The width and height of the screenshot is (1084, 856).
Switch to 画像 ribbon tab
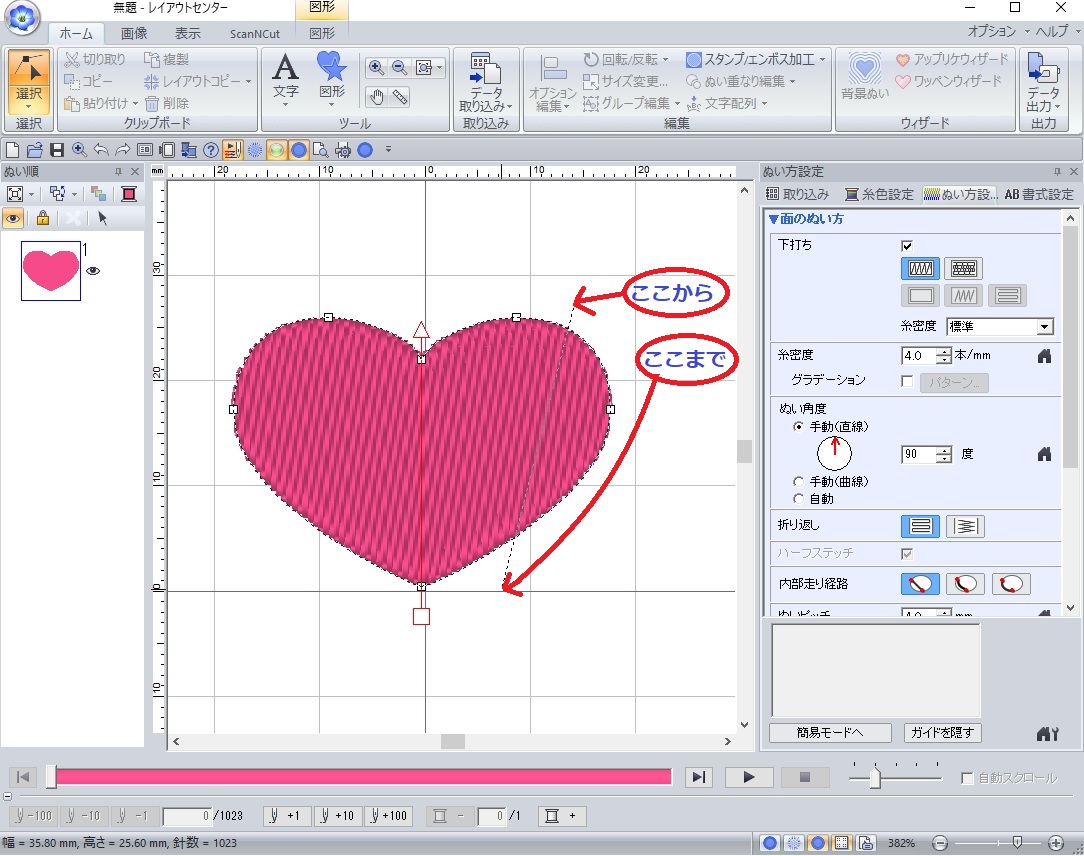click(x=133, y=33)
